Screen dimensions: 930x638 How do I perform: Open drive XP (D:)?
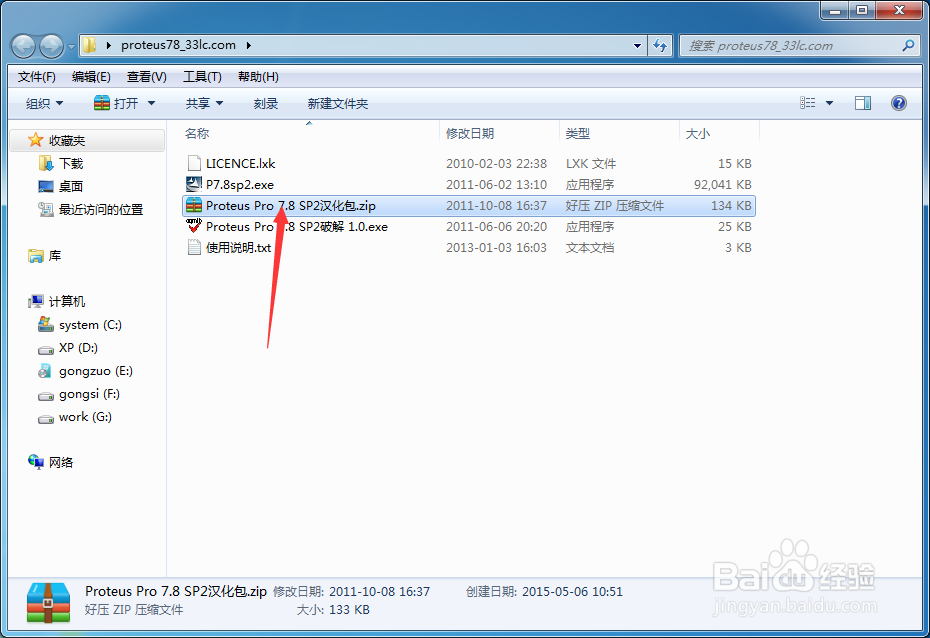coord(78,347)
